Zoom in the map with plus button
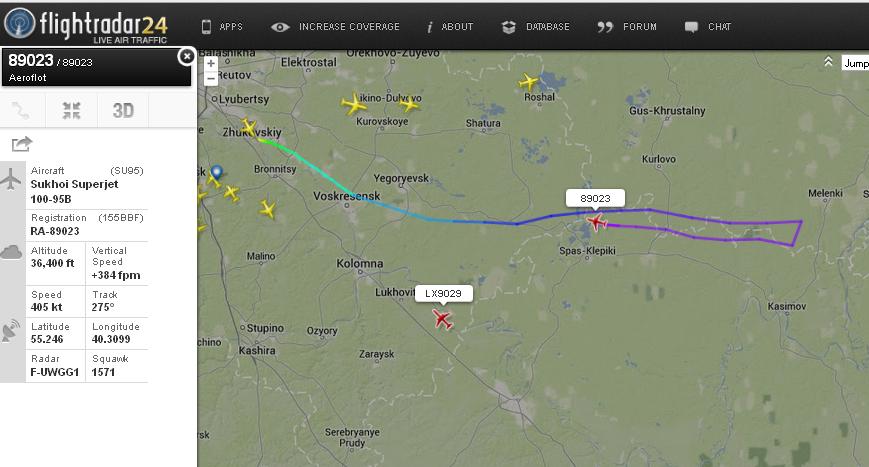Viewport: 869px width, 467px height. (211, 64)
